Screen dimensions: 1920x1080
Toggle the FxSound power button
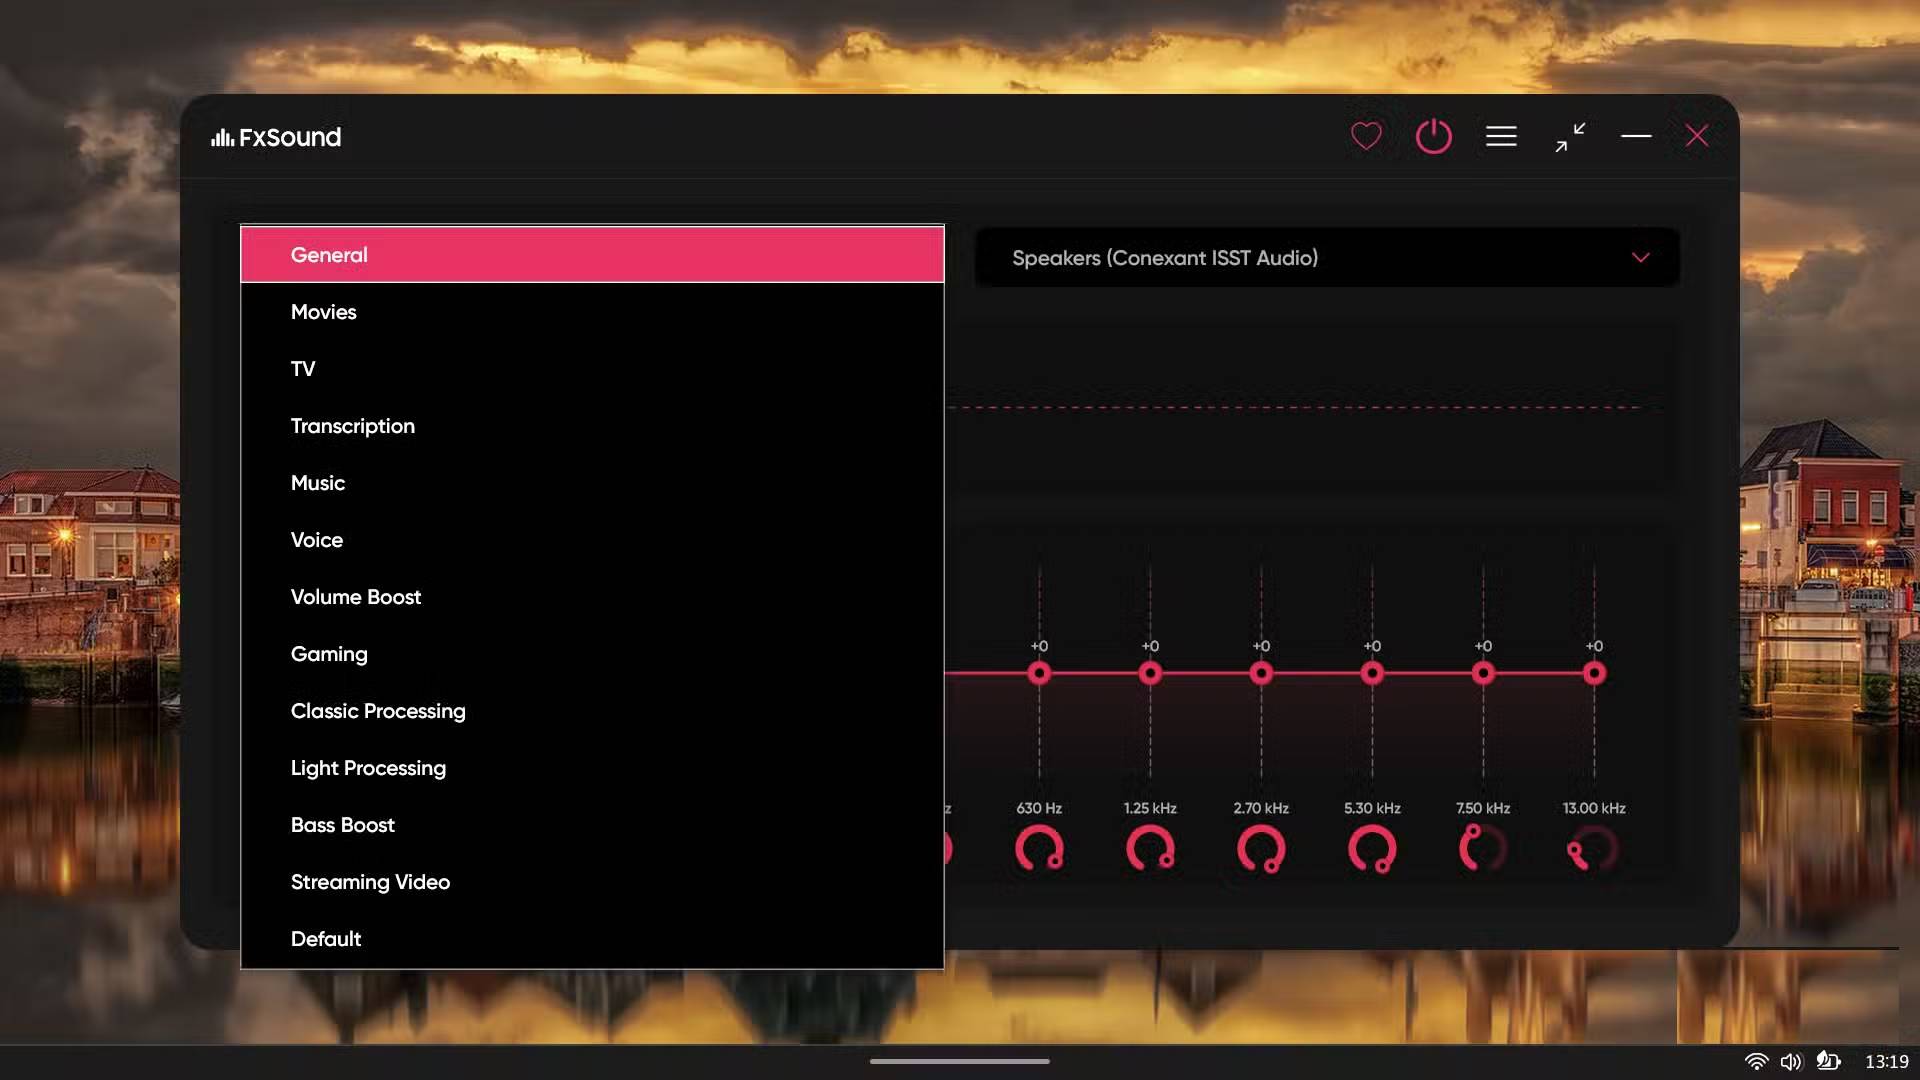(1433, 136)
